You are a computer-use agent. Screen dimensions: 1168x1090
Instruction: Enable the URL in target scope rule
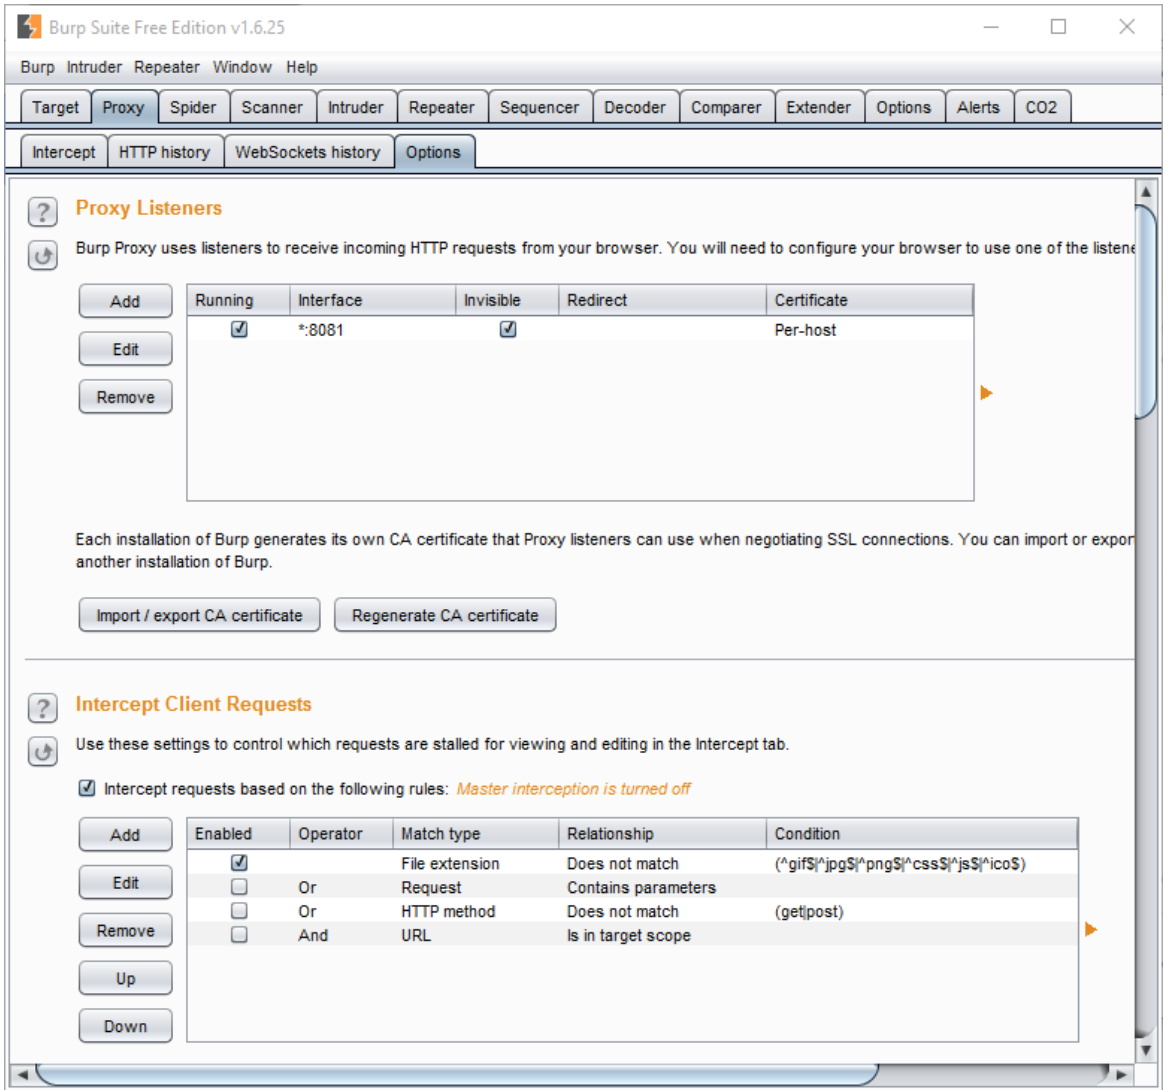[239, 934]
